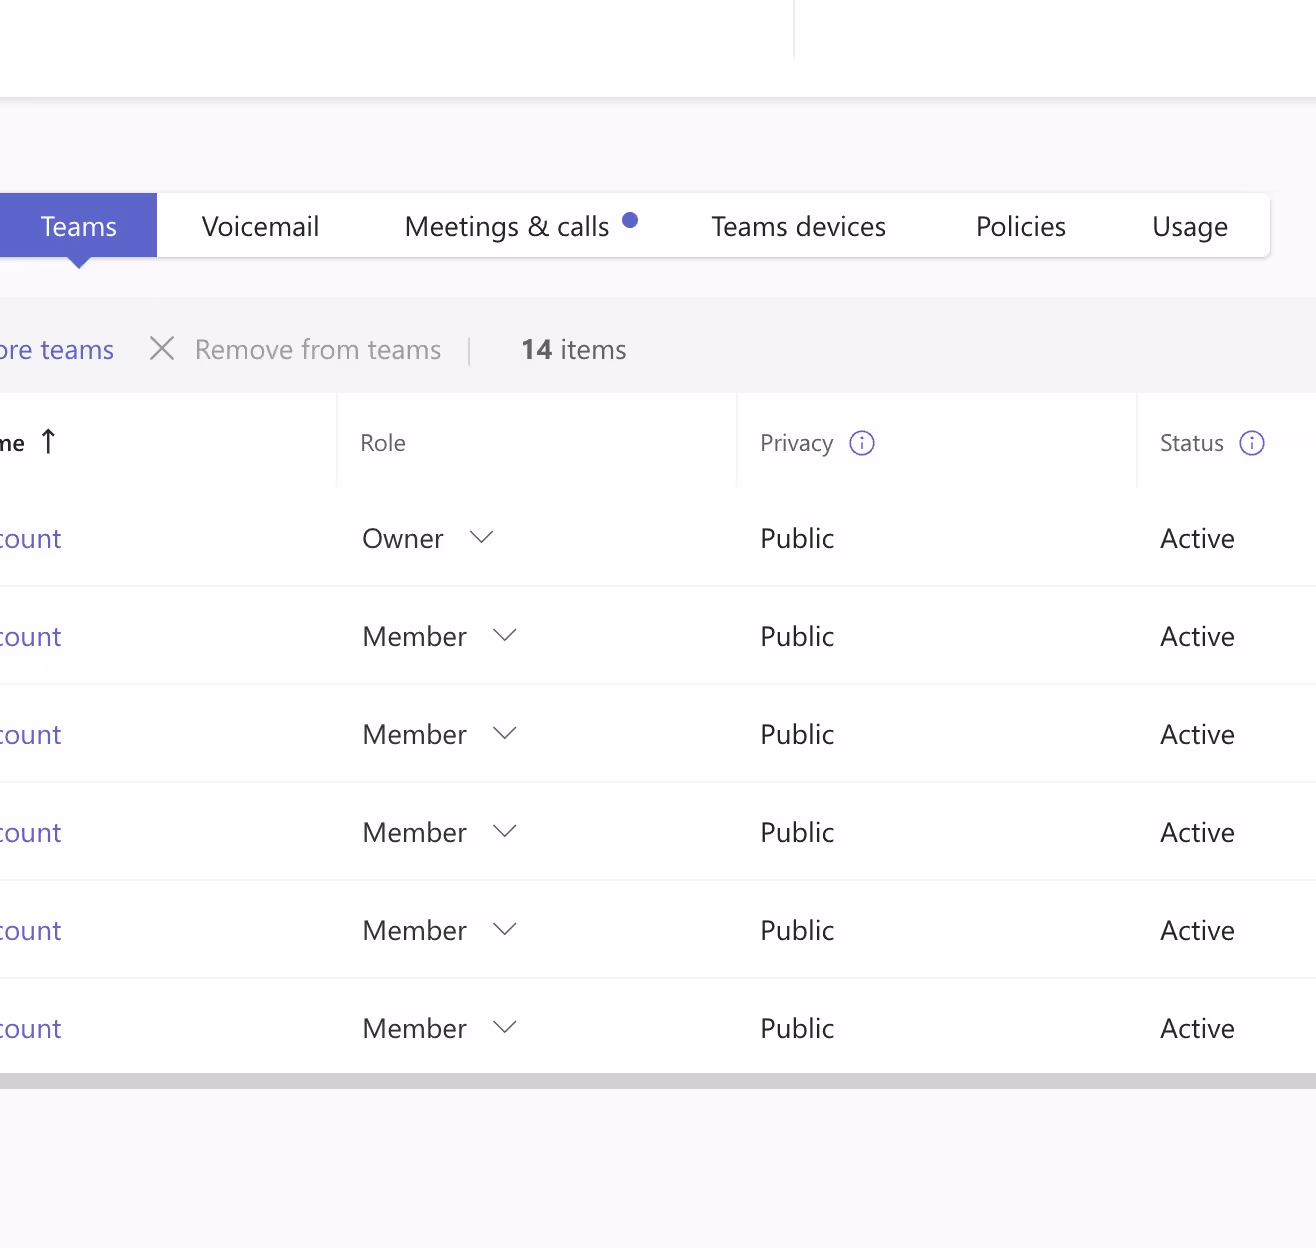The height and width of the screenshot is (1248, 1316).
Task: Open the Usage tab
Action: click(x=1190, y=226)
